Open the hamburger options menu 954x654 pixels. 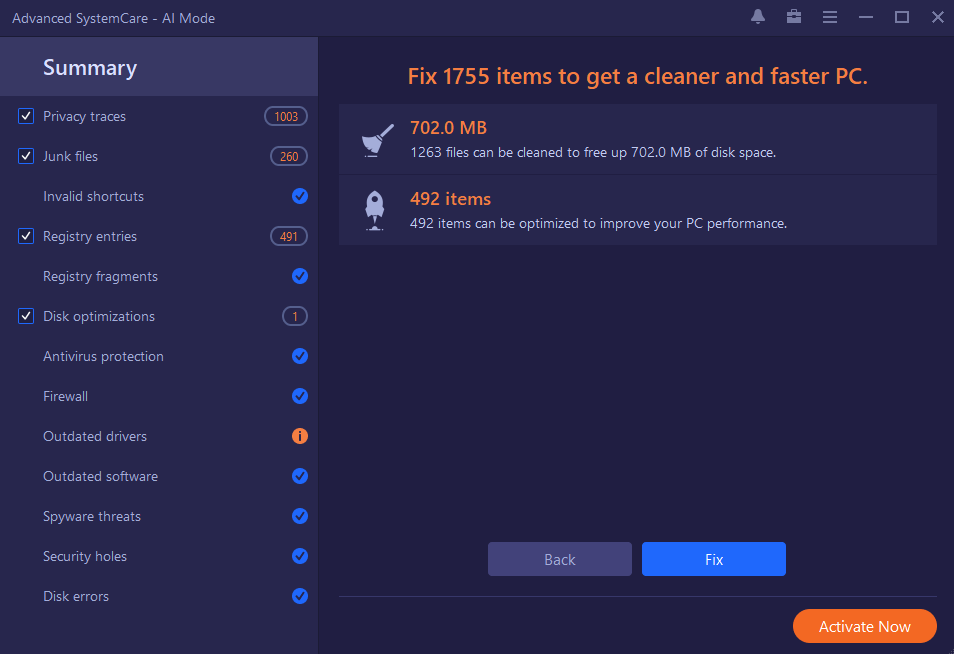(829, 18)
